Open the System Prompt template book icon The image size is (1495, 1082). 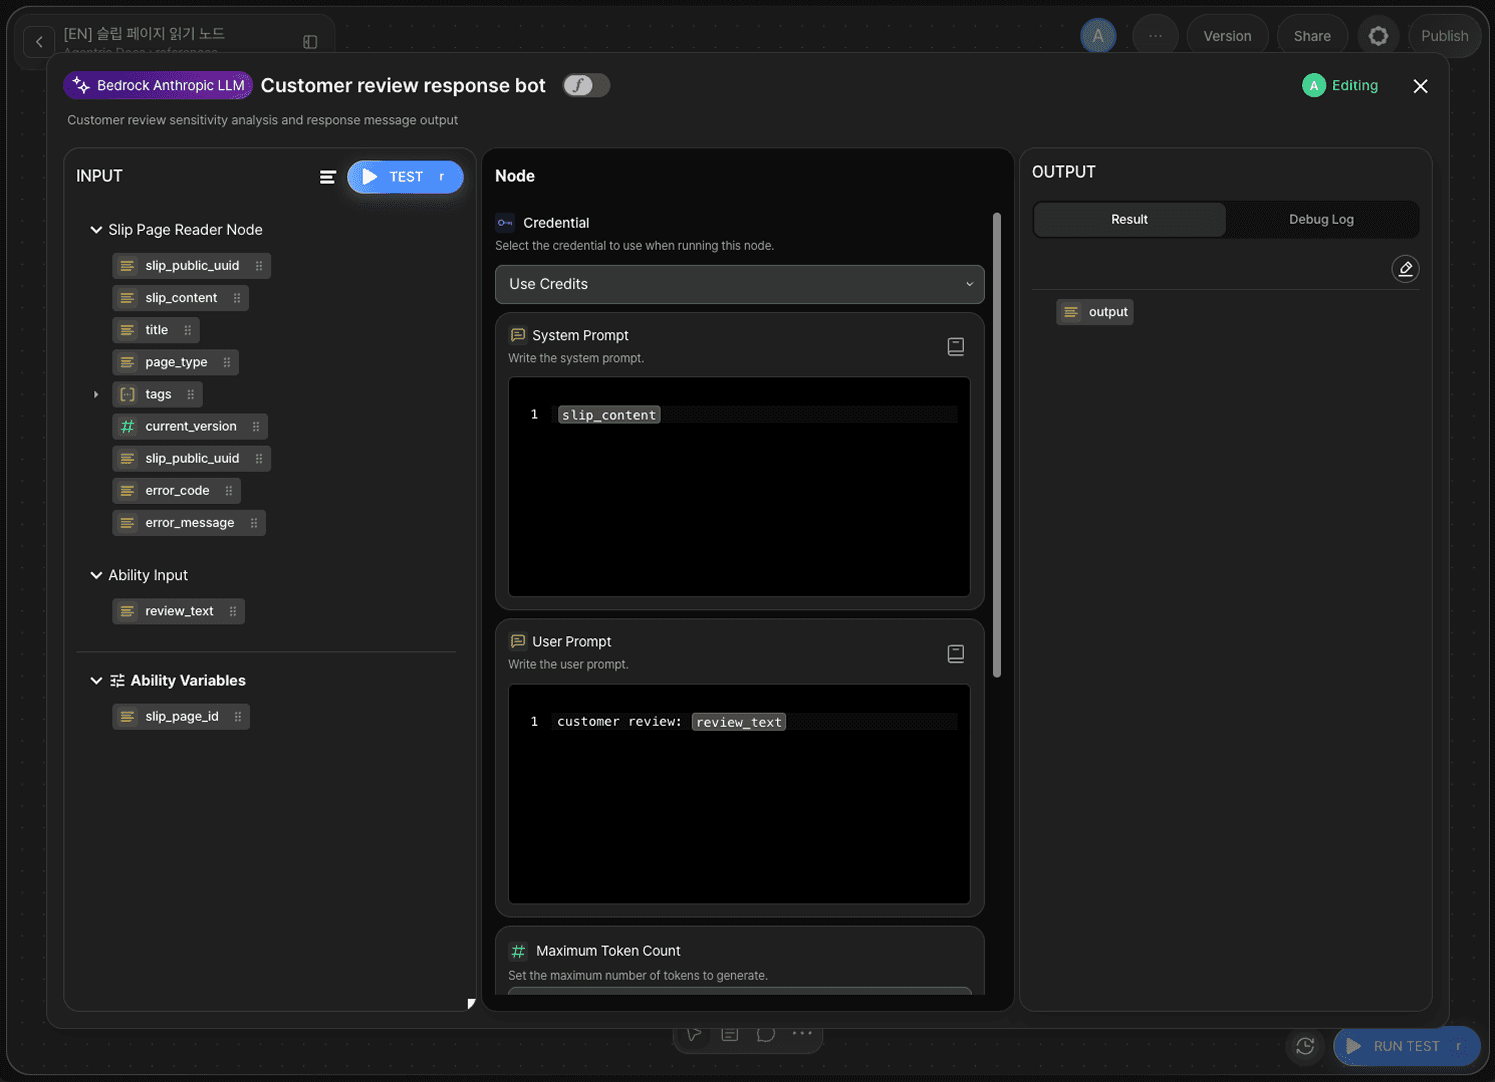tap(955, 346)
